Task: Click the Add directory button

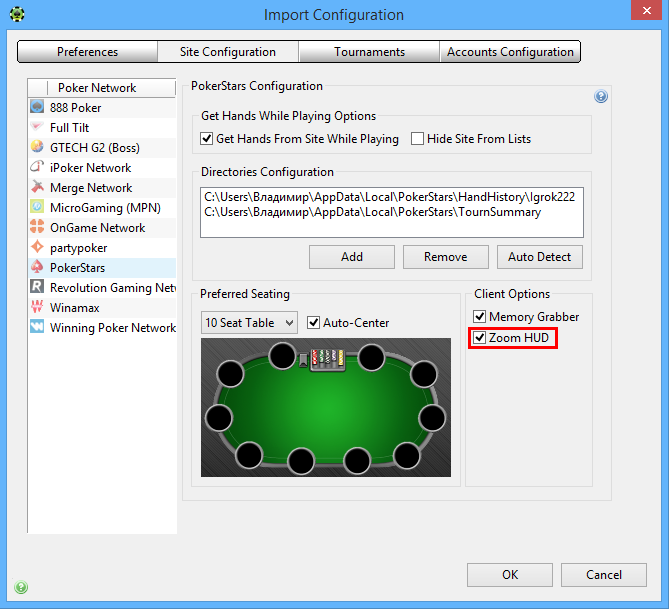Action: pos(352,257)
